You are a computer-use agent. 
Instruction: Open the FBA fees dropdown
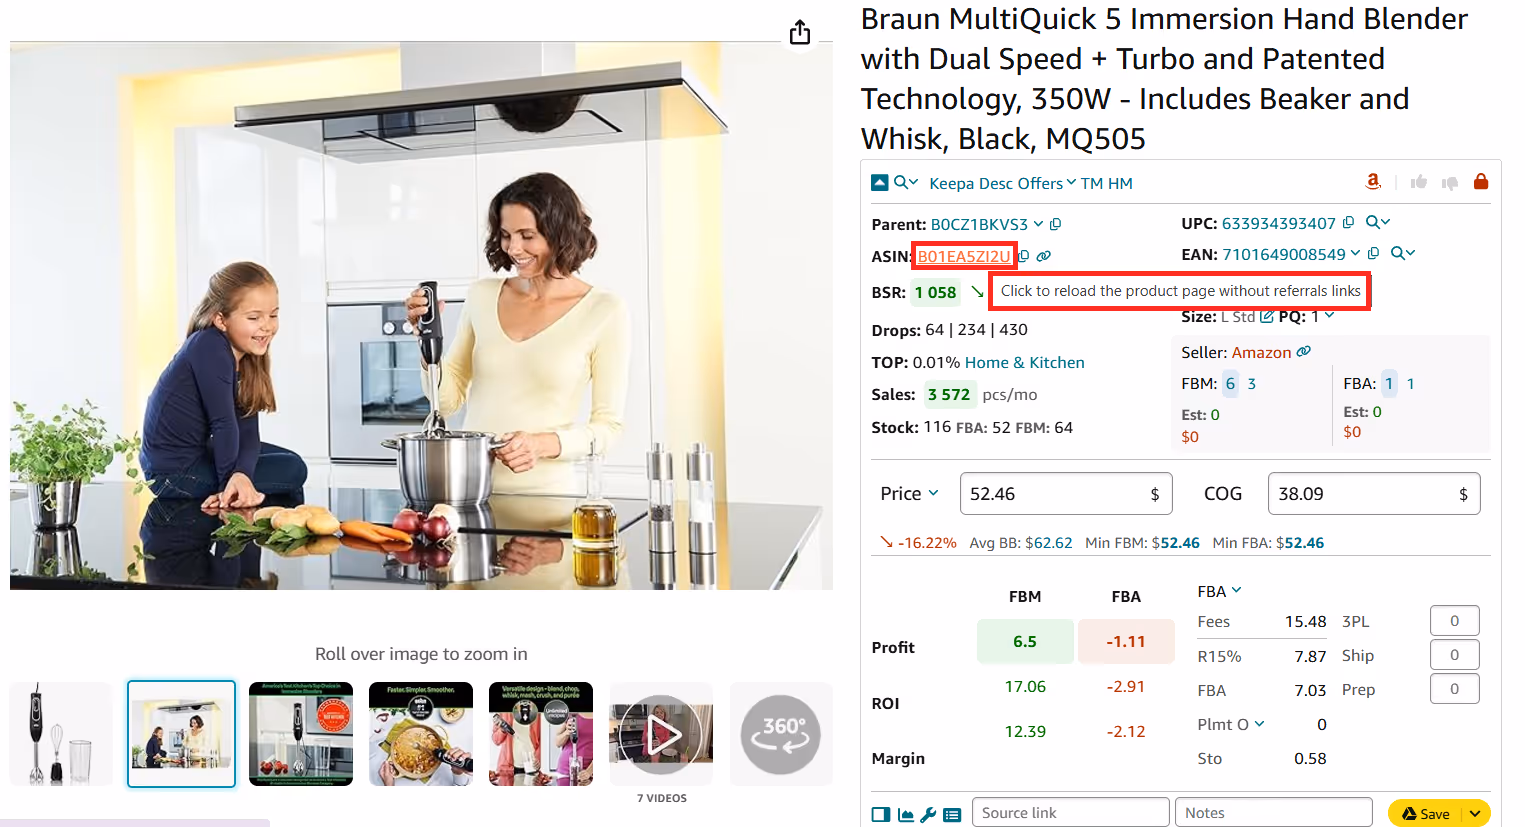click(1219, 591)
